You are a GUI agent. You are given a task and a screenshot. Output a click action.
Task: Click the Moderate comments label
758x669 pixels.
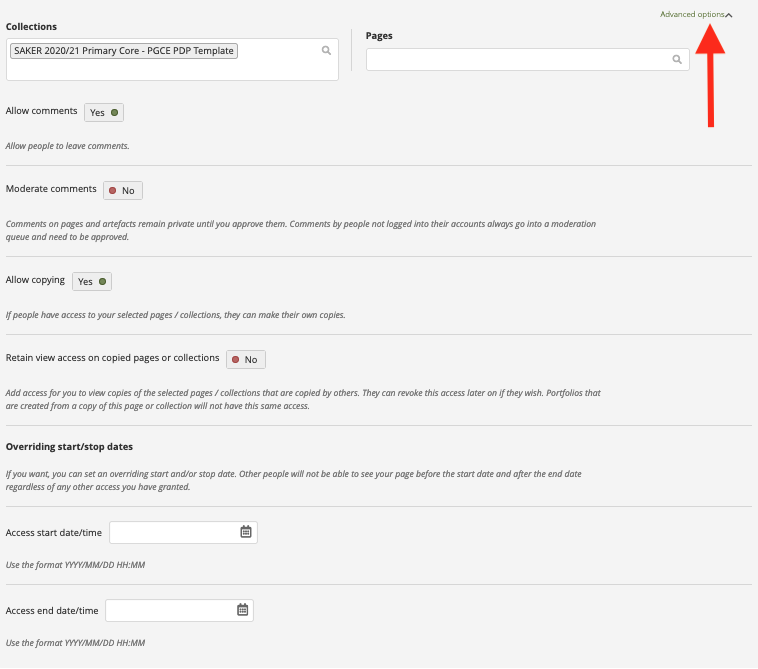pos(51,189)
